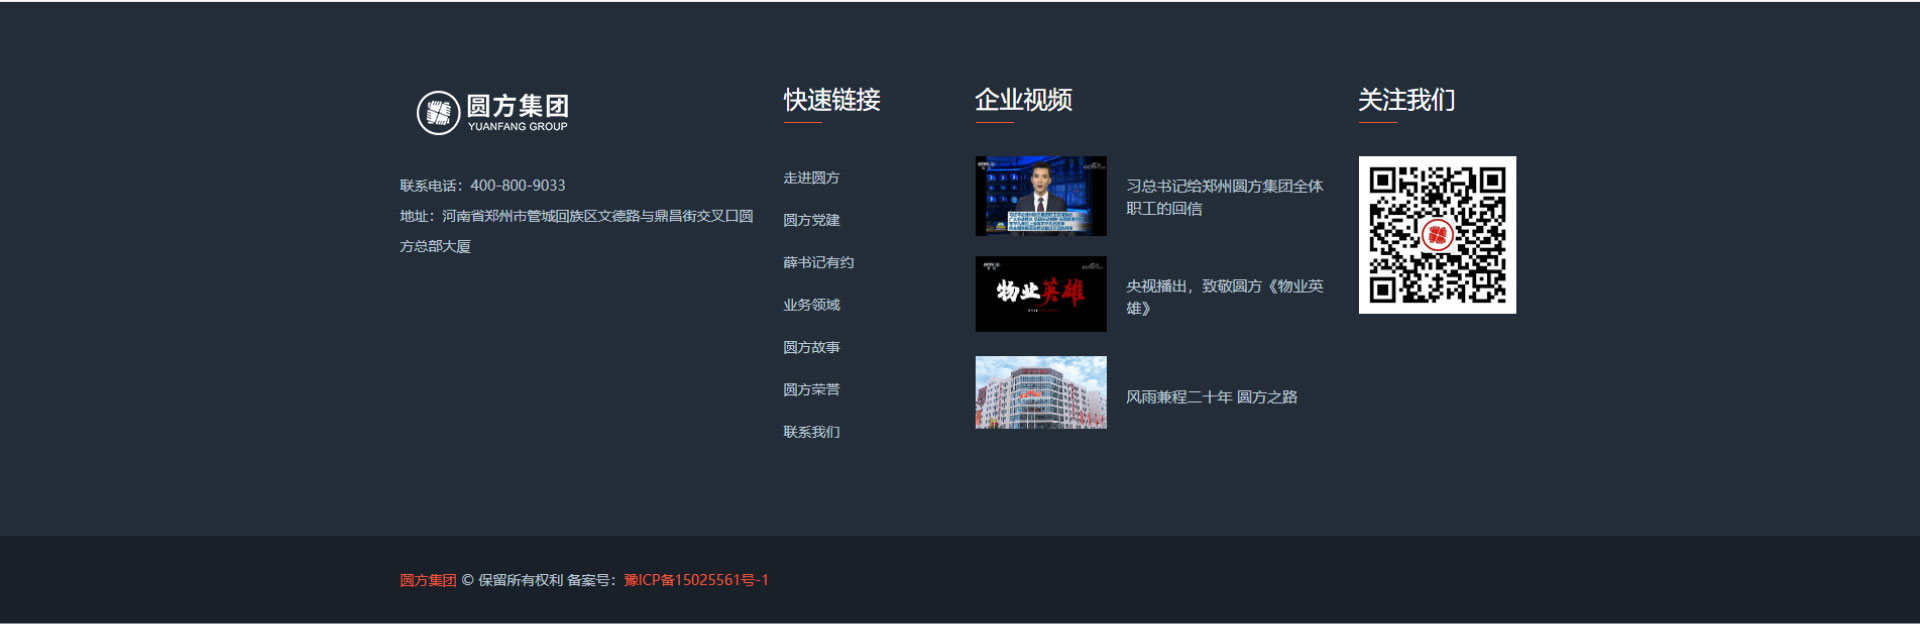The width and height of the screenshot is (1920, 624).
Task: Go to 业务领域 quick link
Action: (x=811, y=305)
